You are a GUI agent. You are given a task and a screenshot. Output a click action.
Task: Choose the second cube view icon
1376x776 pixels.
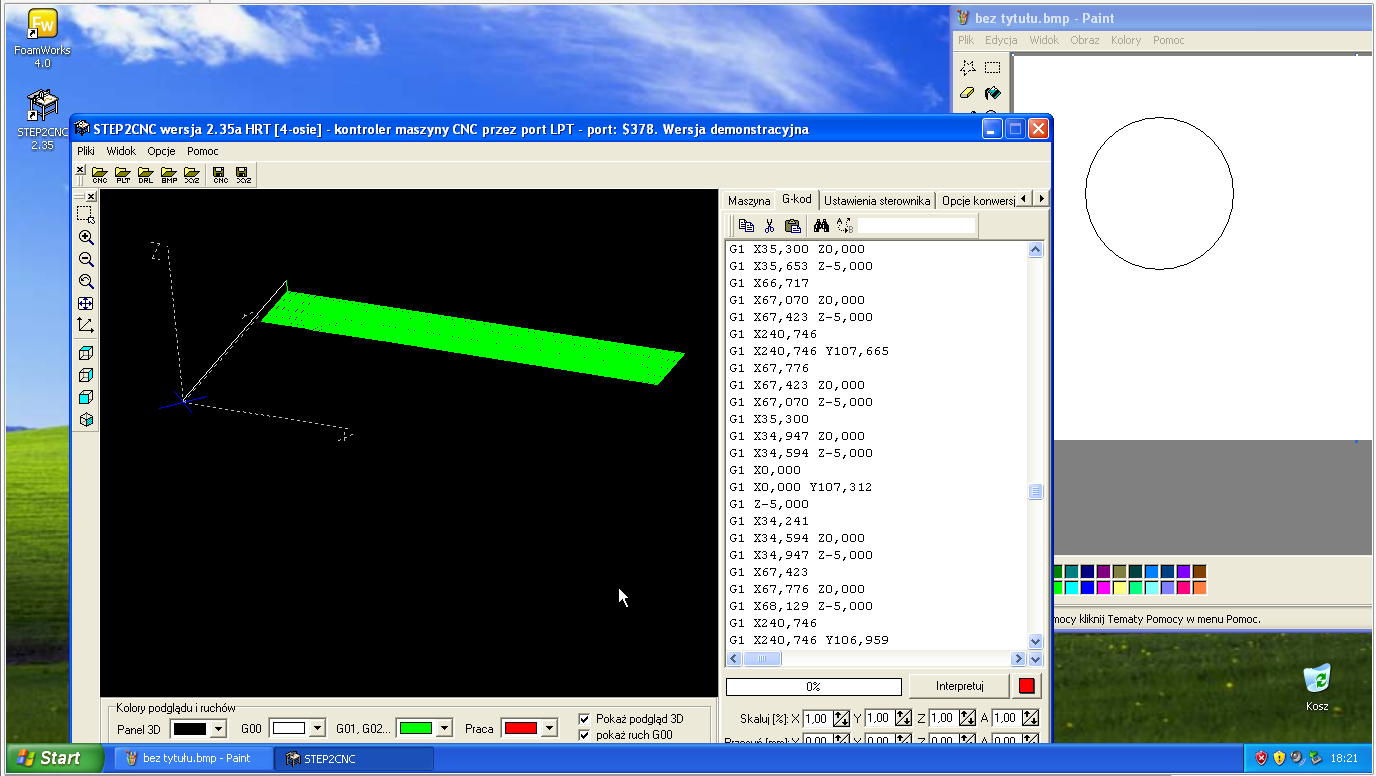click(x=86, y=375)
